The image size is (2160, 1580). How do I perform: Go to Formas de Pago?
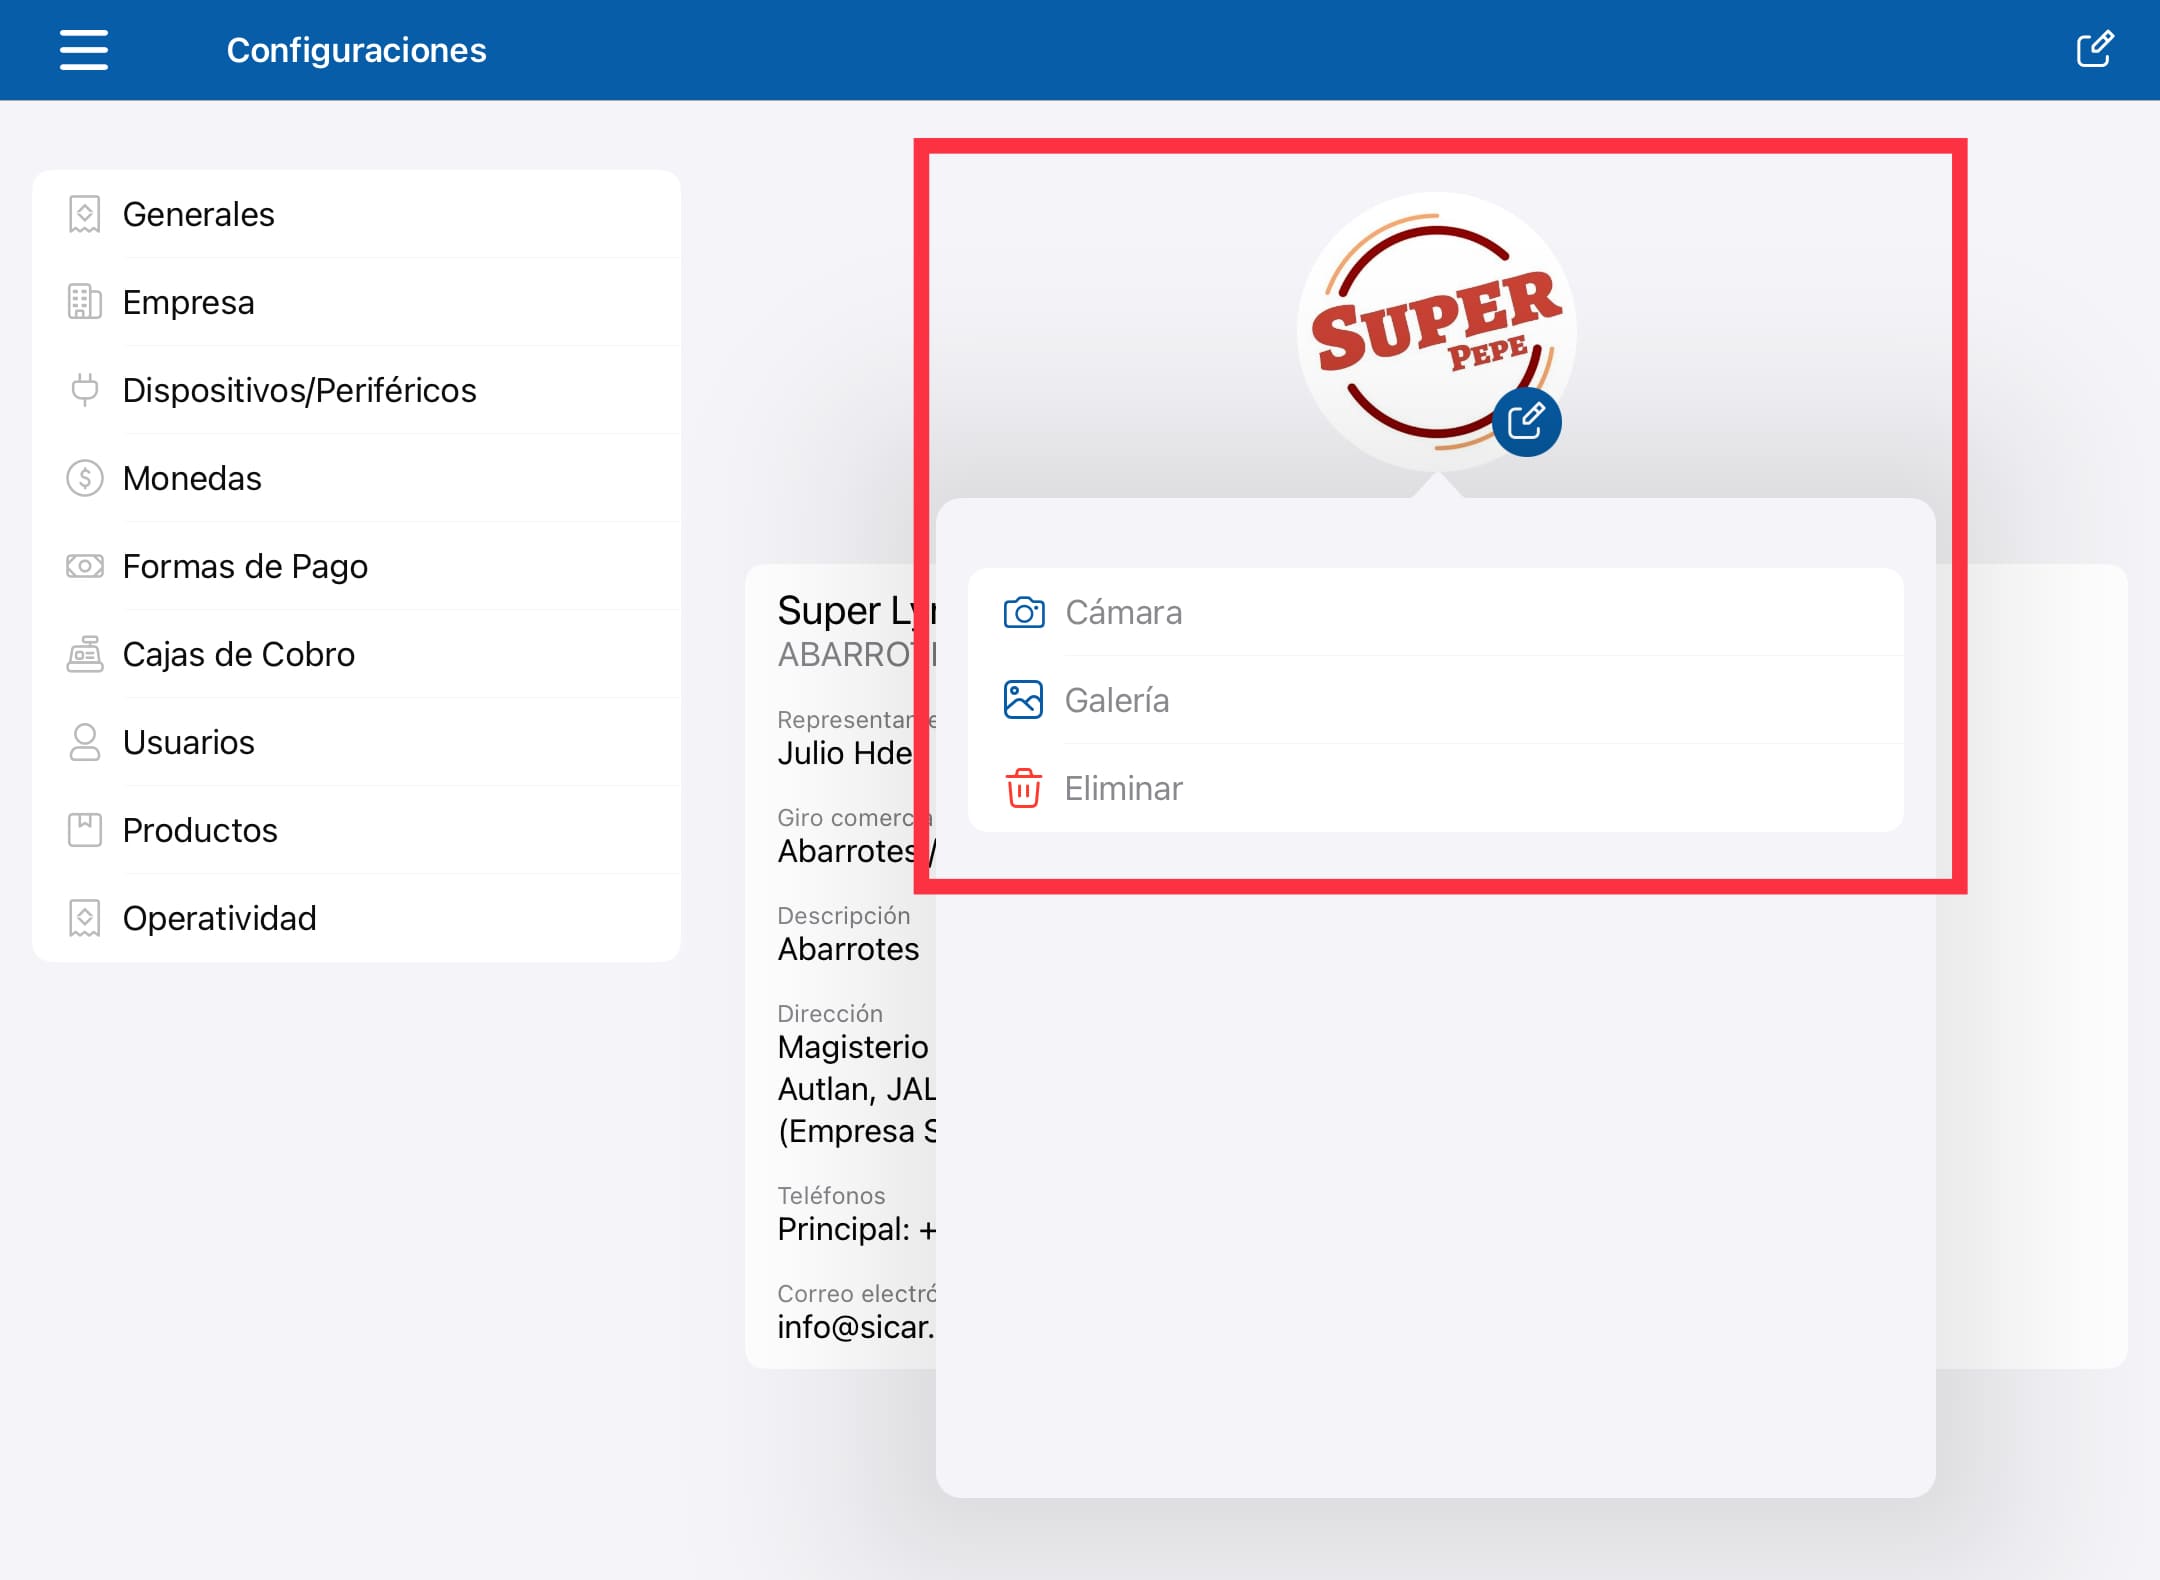point(245,566)
